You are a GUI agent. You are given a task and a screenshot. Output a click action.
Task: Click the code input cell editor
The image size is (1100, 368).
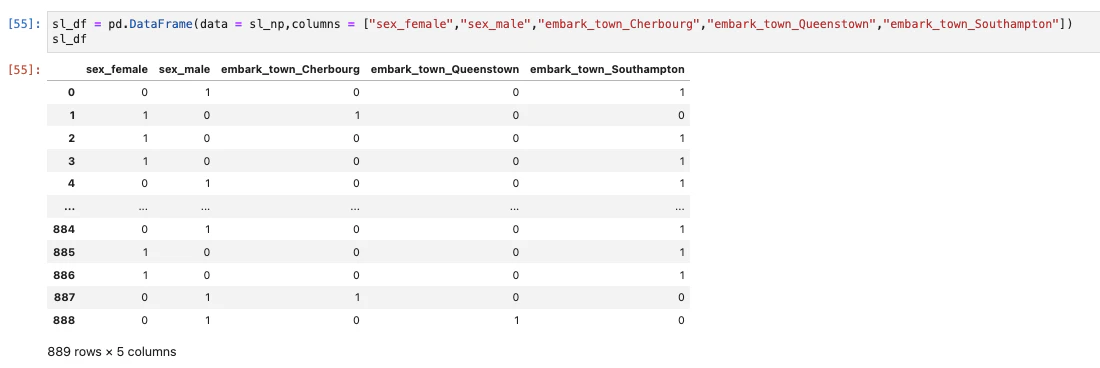pyautogui.click(x=573, y=32)
